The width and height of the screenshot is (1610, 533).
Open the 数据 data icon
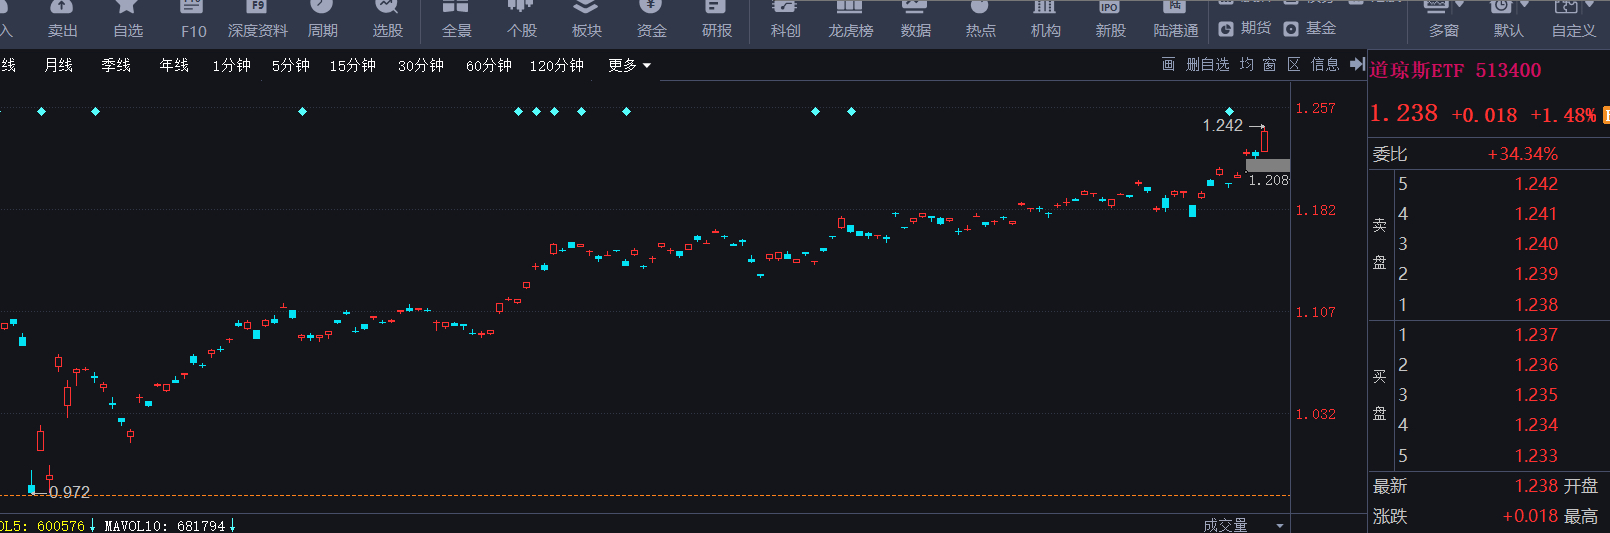pyautogui.click(x=915, y=20)
